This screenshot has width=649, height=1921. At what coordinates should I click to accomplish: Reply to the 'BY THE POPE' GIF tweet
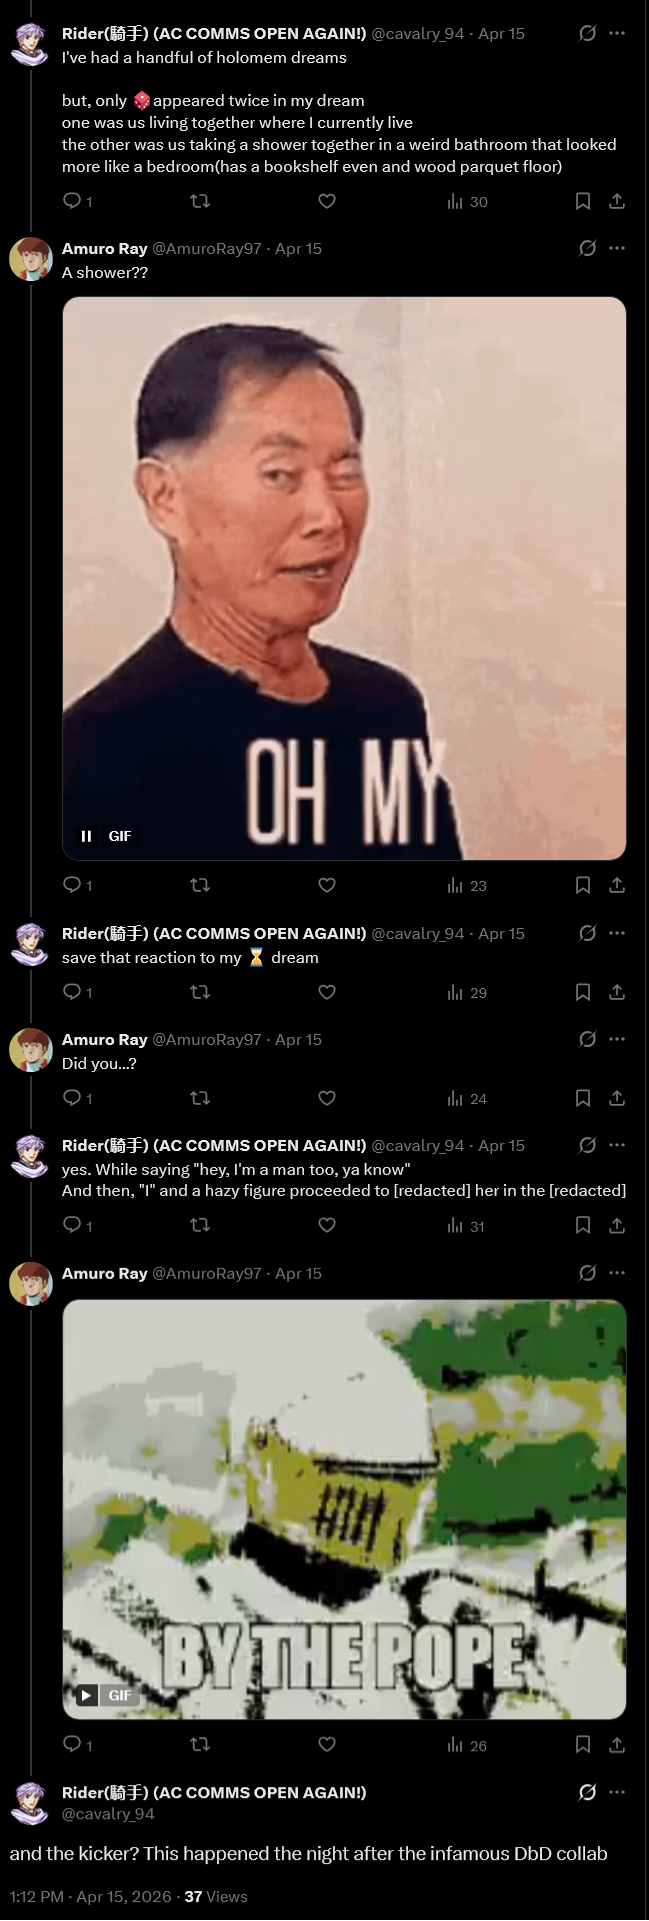click(x=78, y=1745)
